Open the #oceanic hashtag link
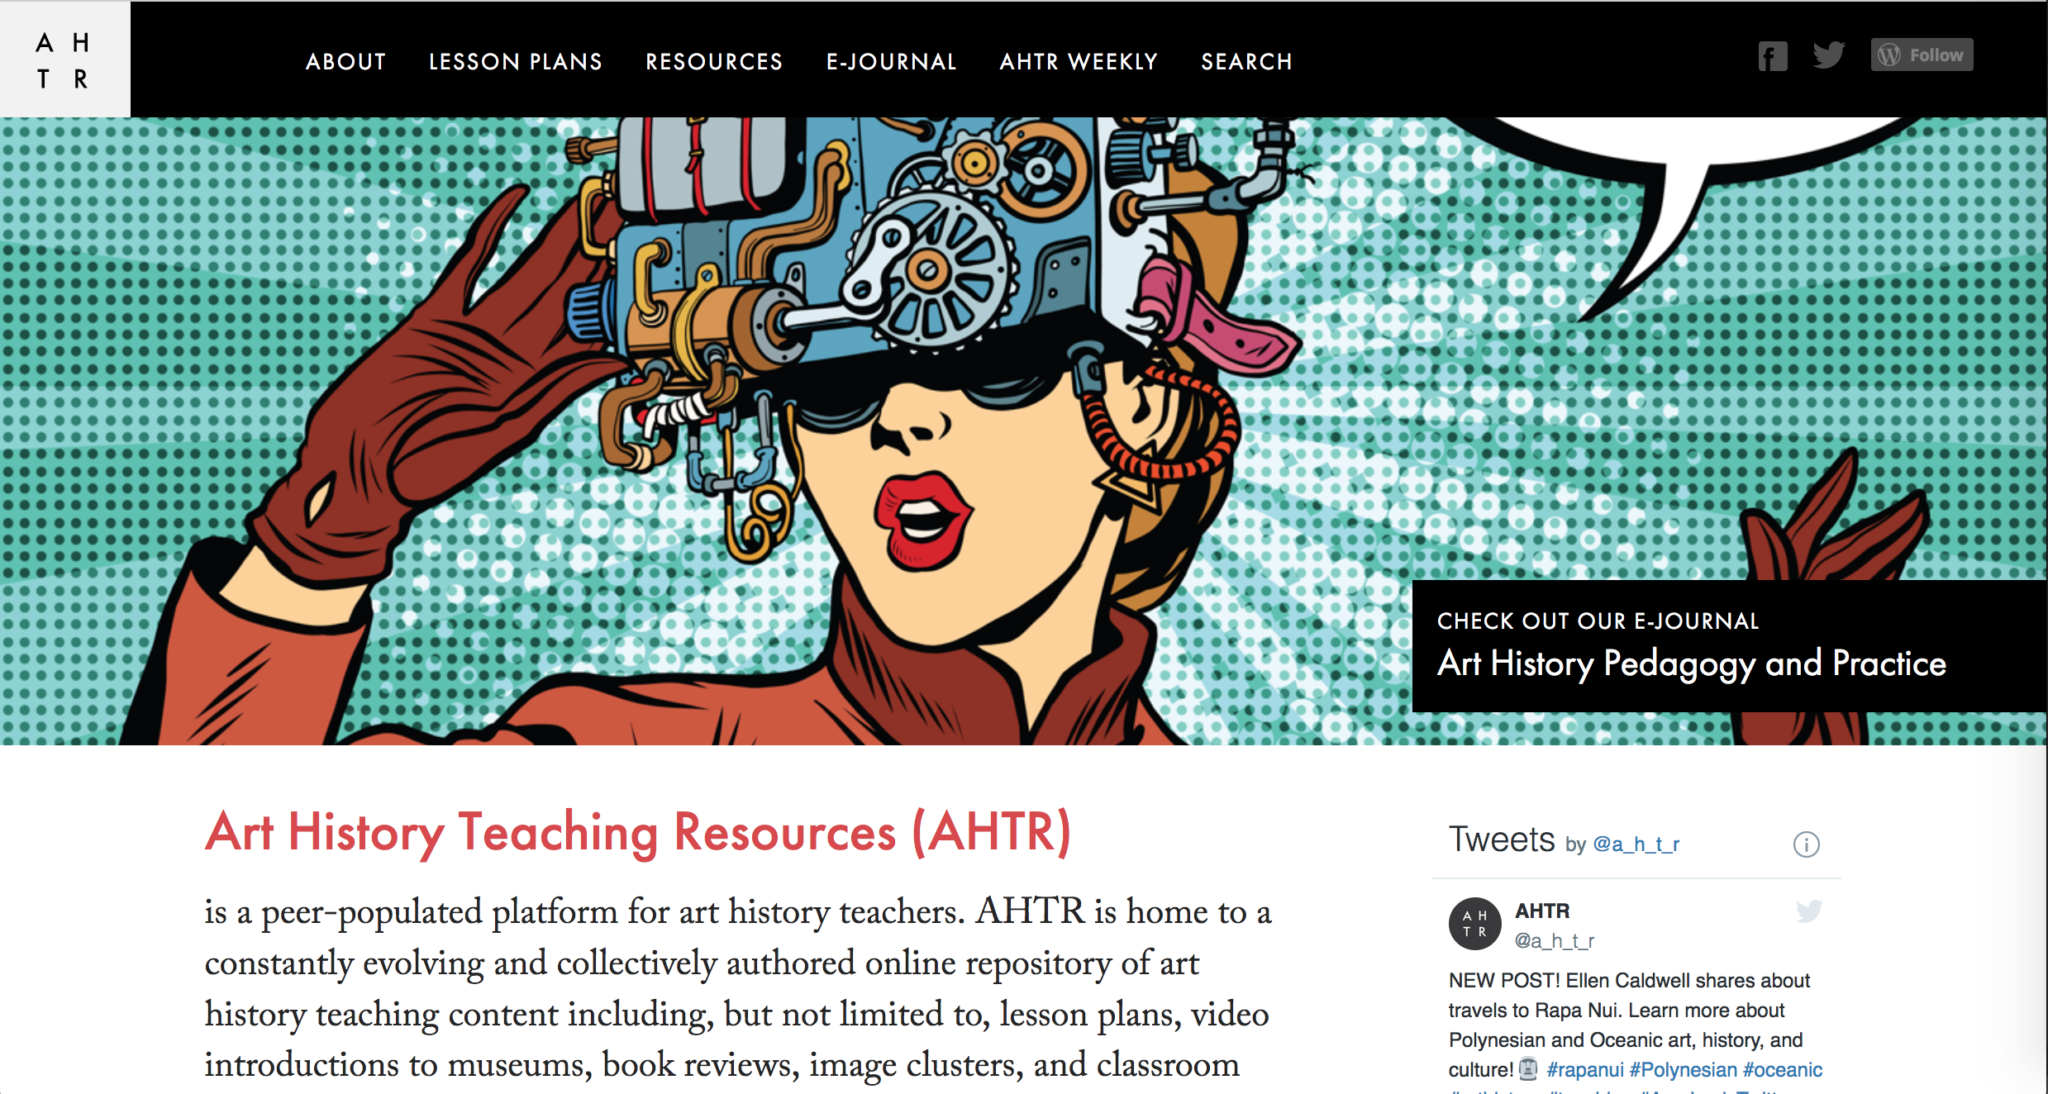2048x1094 pixels. pos(1783,1070)
